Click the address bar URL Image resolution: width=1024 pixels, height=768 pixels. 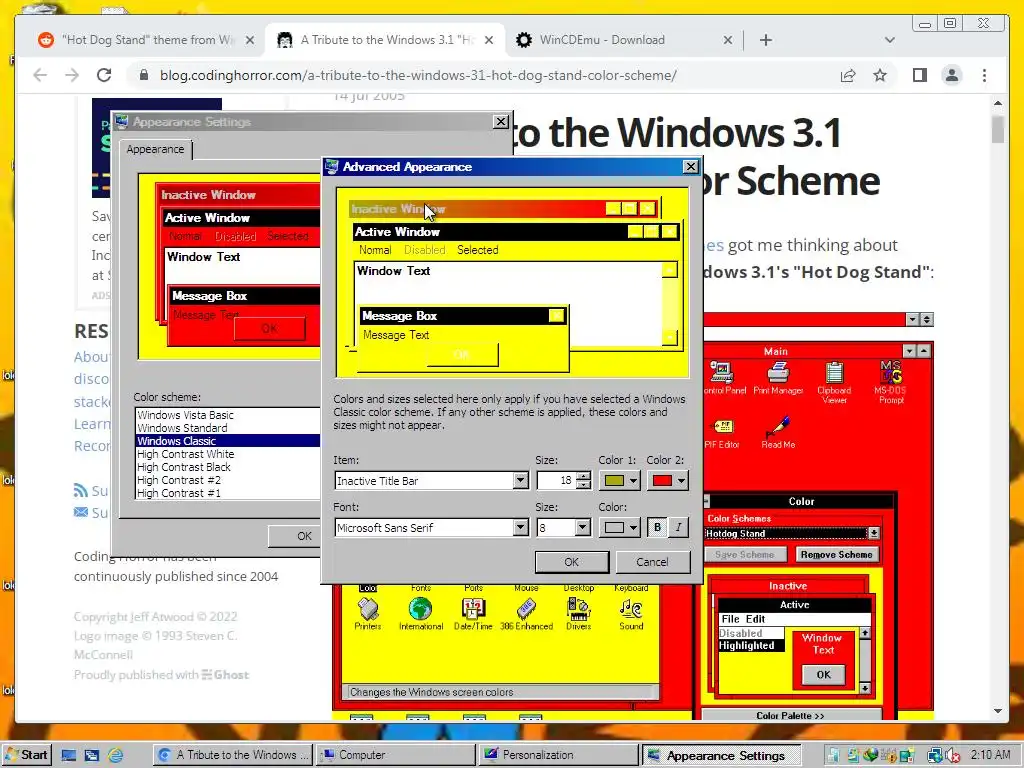tap(418, 75)
